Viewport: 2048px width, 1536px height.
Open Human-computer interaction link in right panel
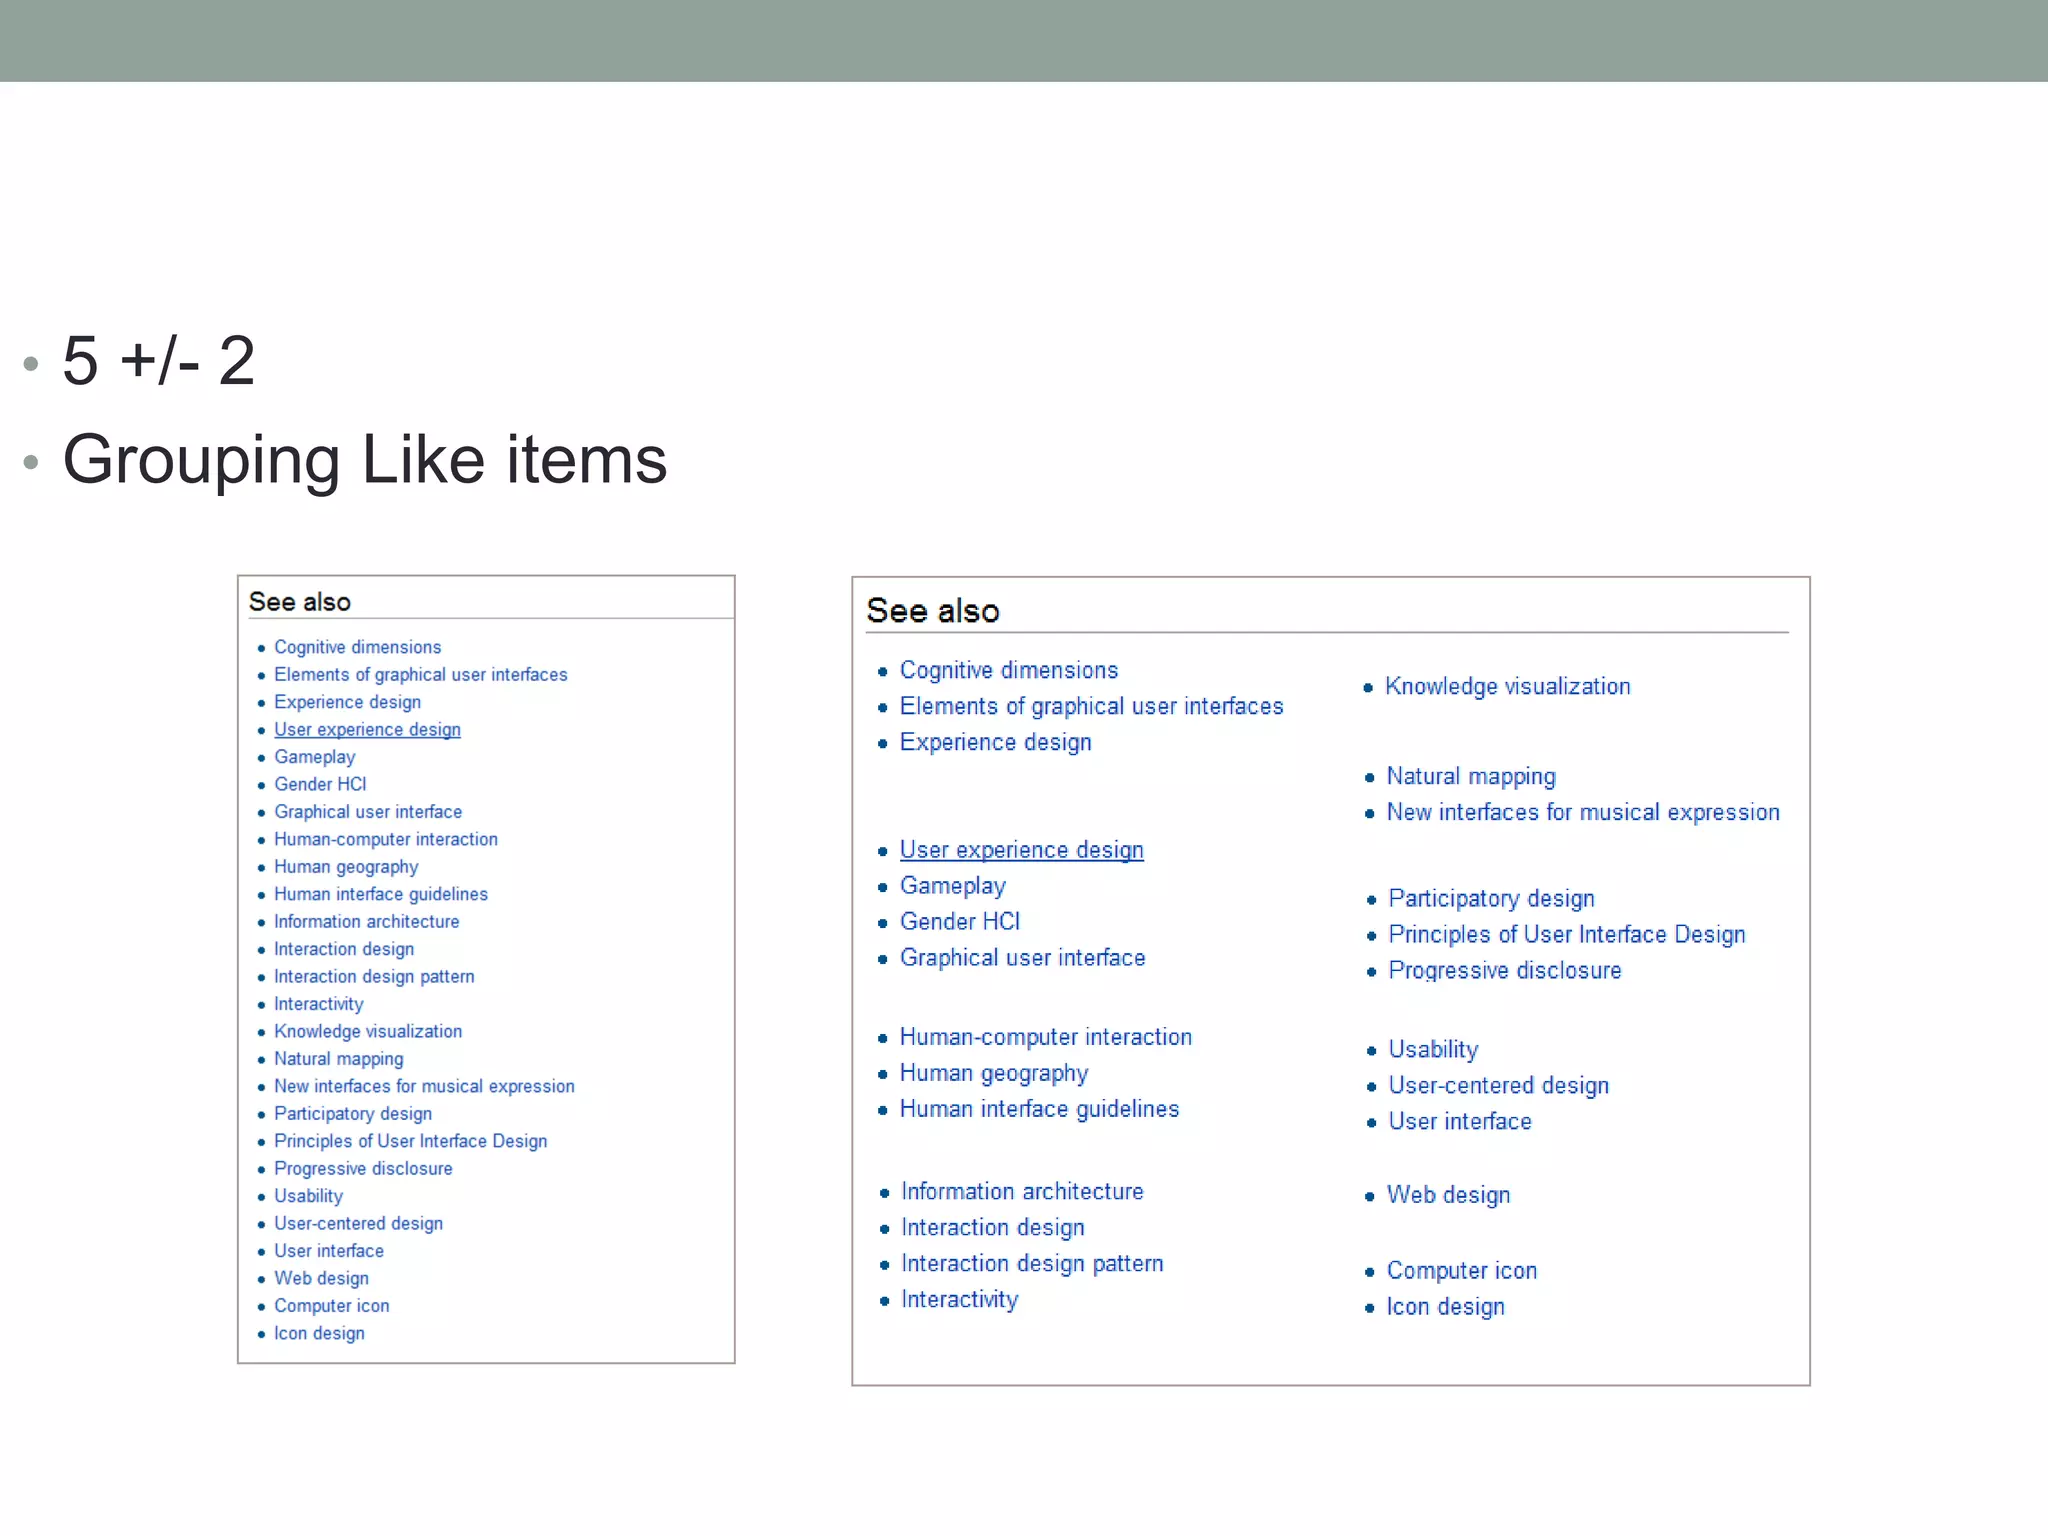pos(1045,1038)
